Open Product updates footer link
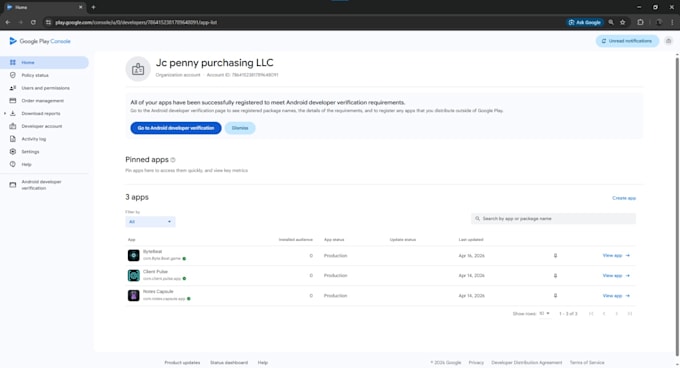The image size is (680, 368). coord(182,362)
